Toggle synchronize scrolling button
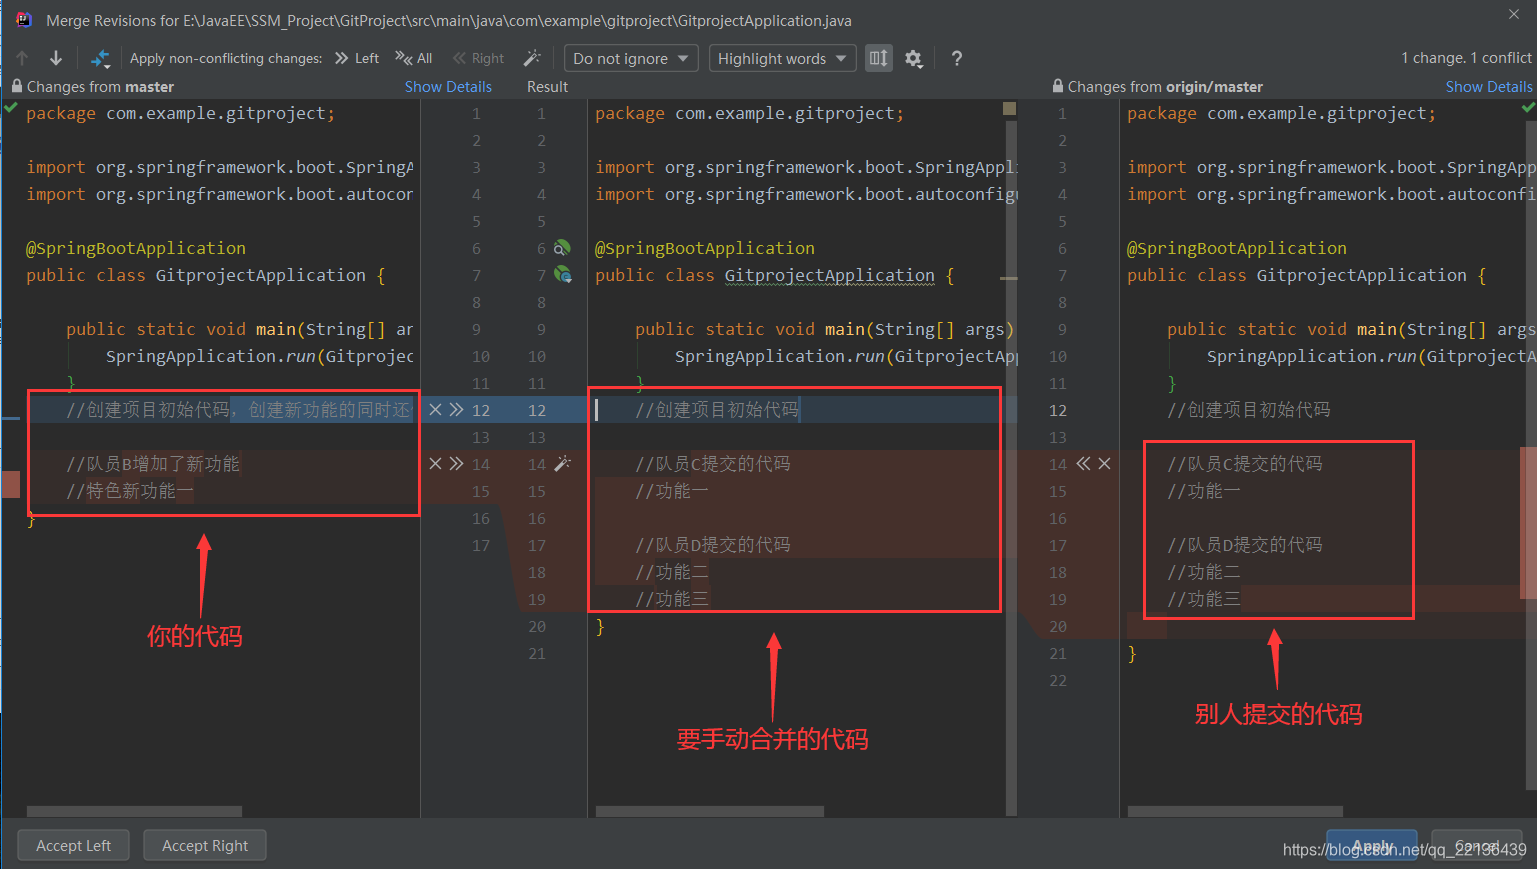Image resolution: width=1537 pixels, height=869 pixels. coord(878,58)
